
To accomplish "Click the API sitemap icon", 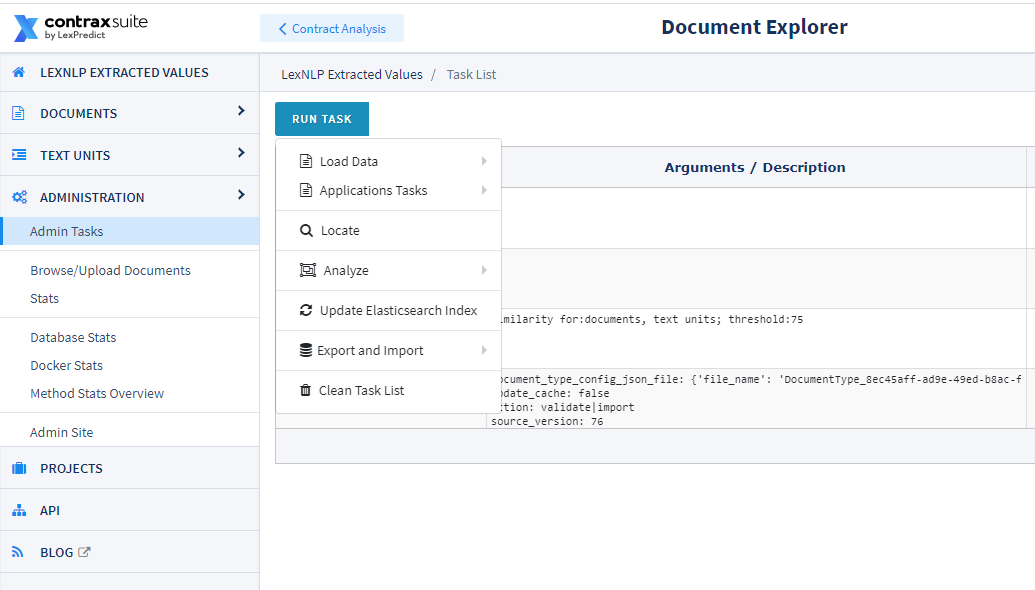I will click(19, 511).
